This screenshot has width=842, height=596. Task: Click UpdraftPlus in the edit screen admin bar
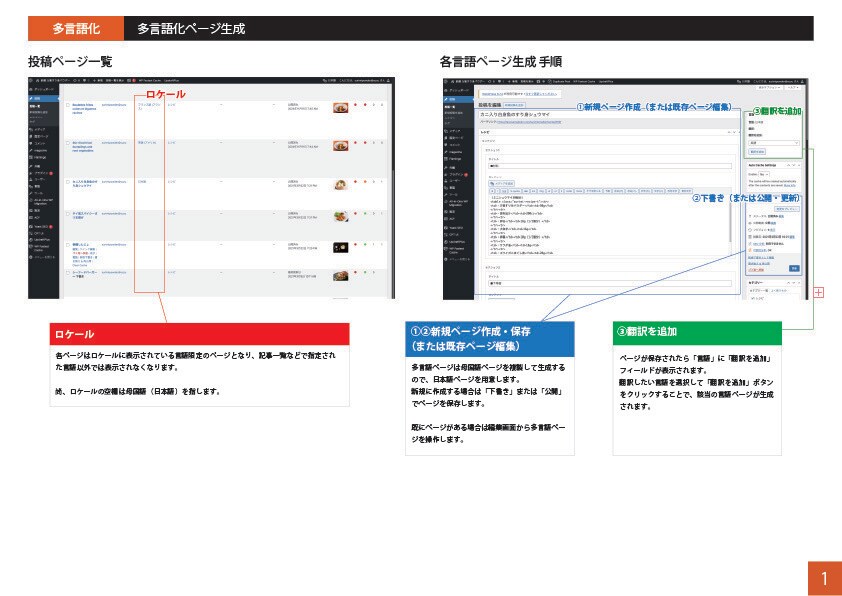point(606,82)
